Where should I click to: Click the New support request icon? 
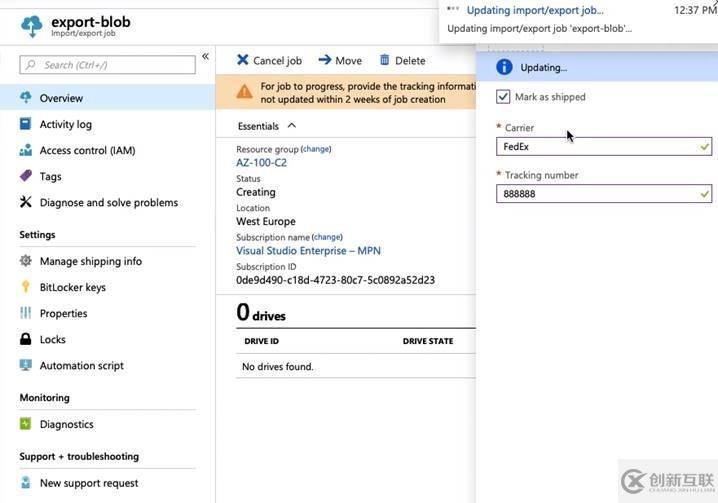26,482
